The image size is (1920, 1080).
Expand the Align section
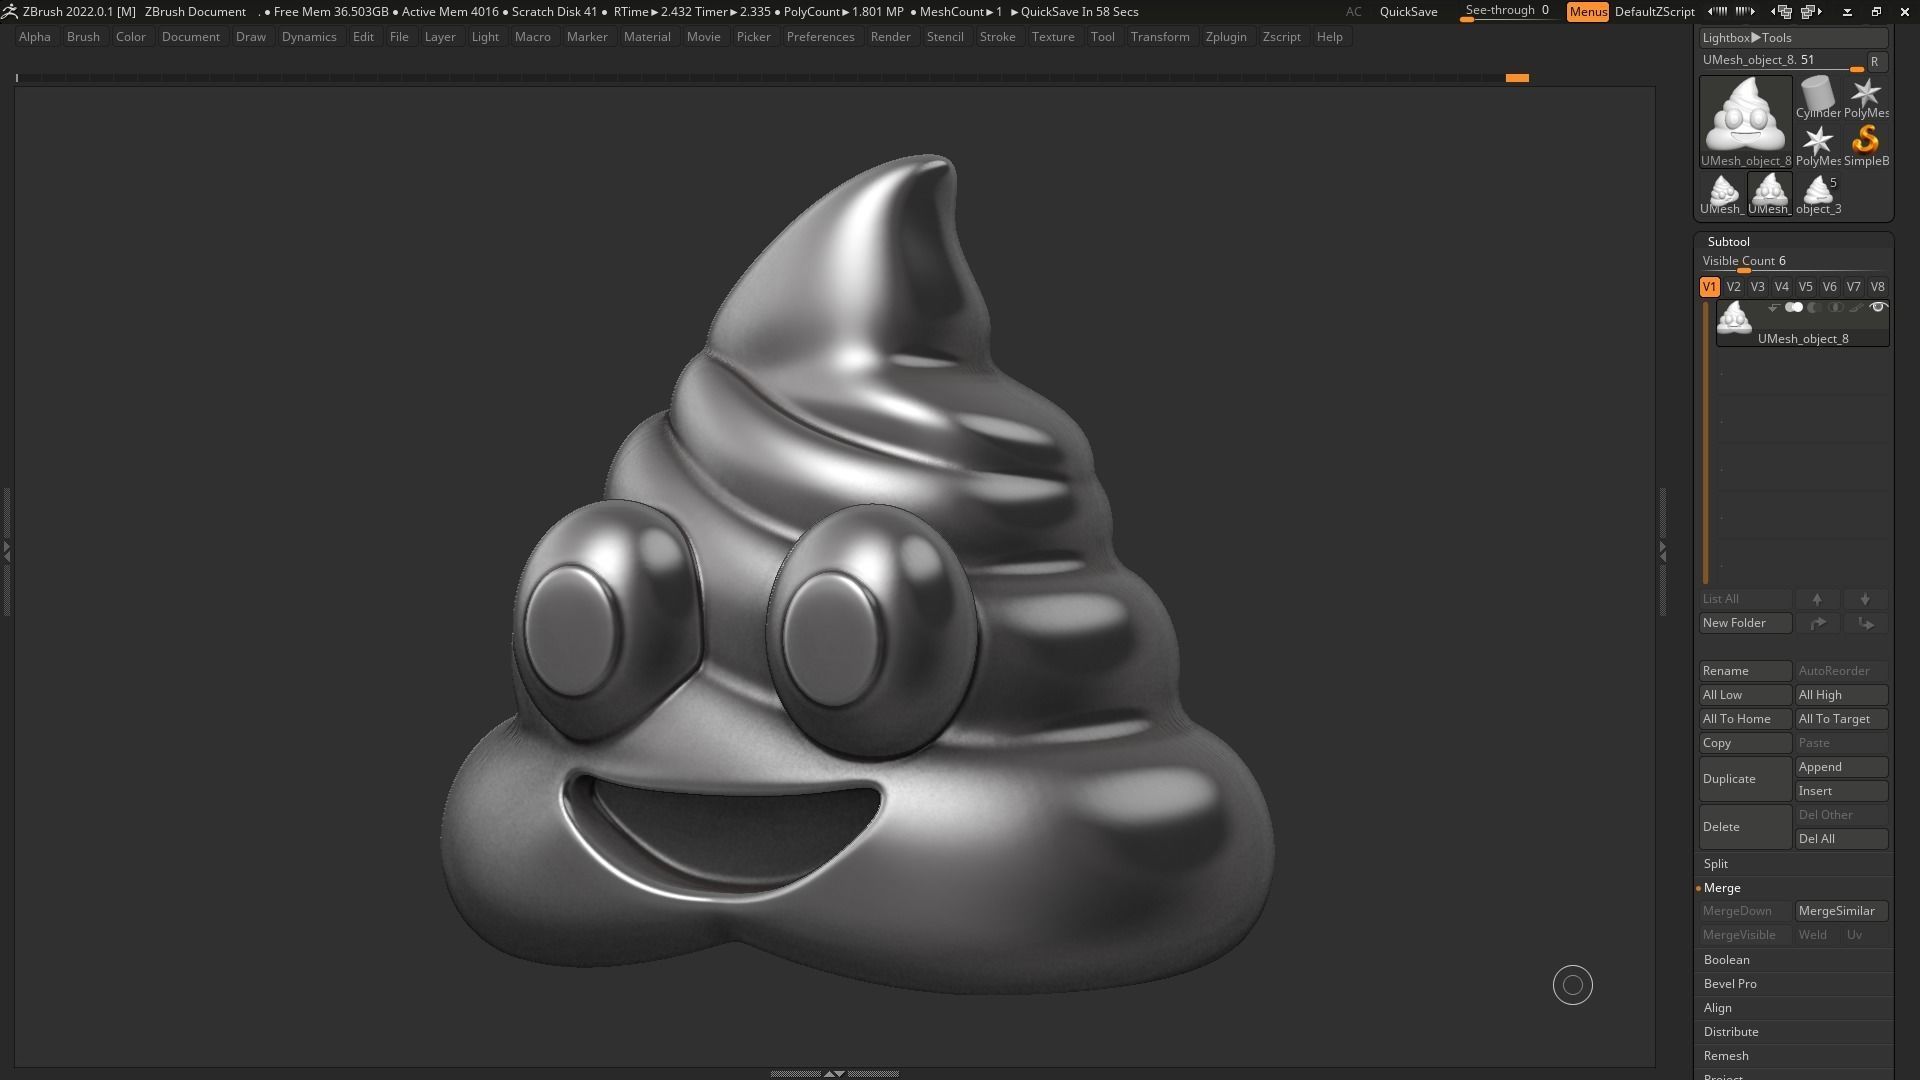[1717, 1008]
